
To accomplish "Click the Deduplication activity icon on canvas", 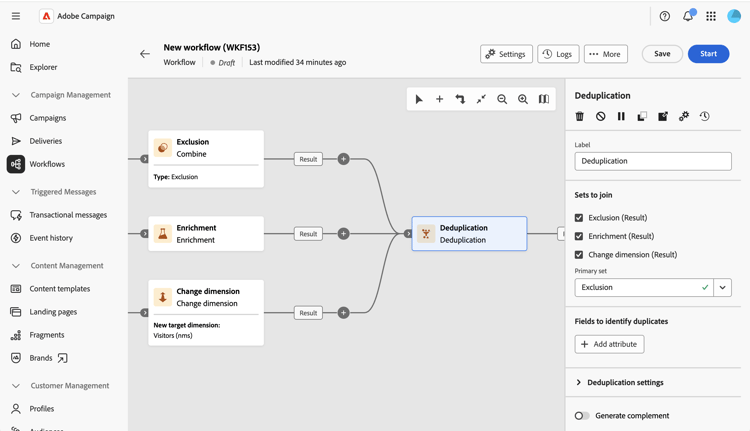I will 426,233.
